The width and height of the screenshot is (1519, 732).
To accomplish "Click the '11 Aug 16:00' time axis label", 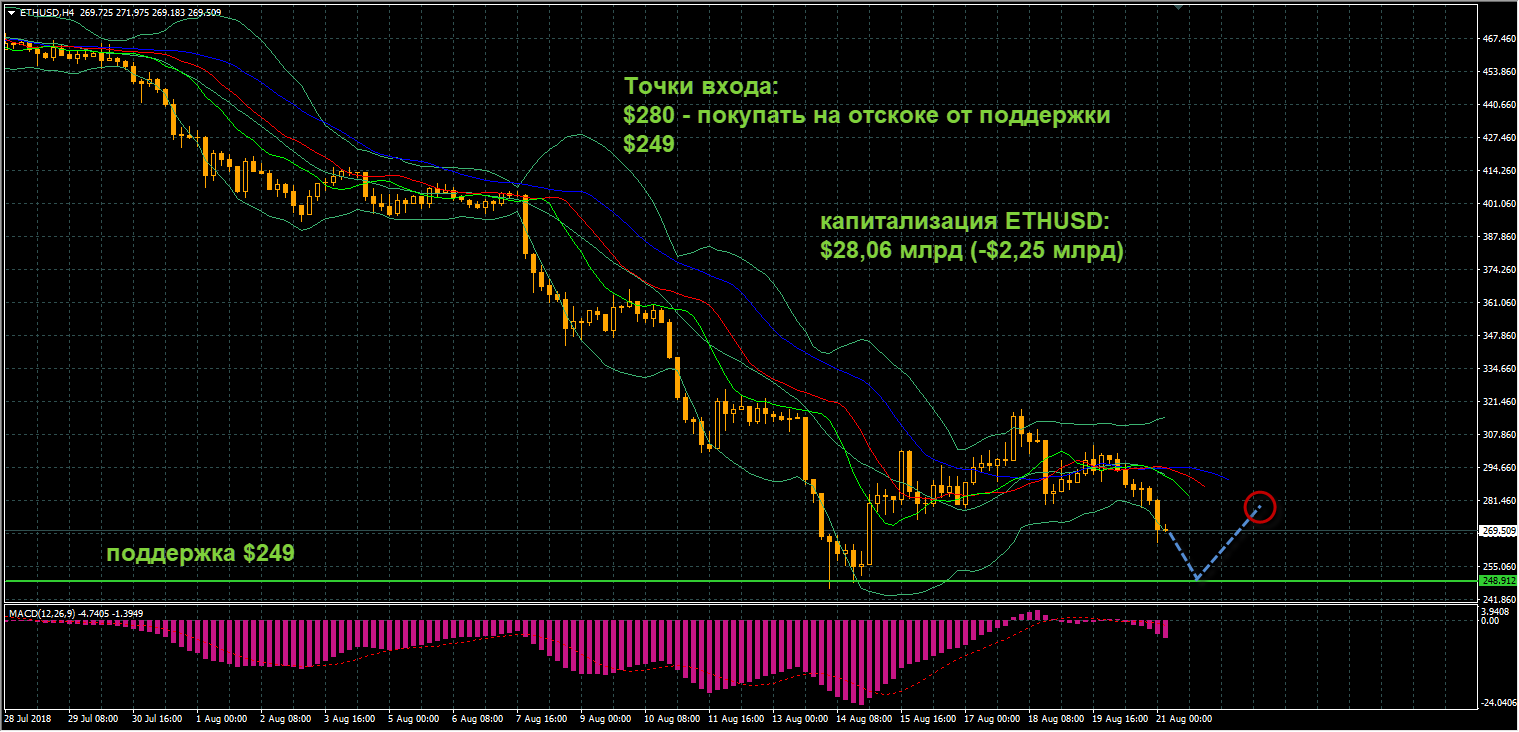I will point(735,719).
